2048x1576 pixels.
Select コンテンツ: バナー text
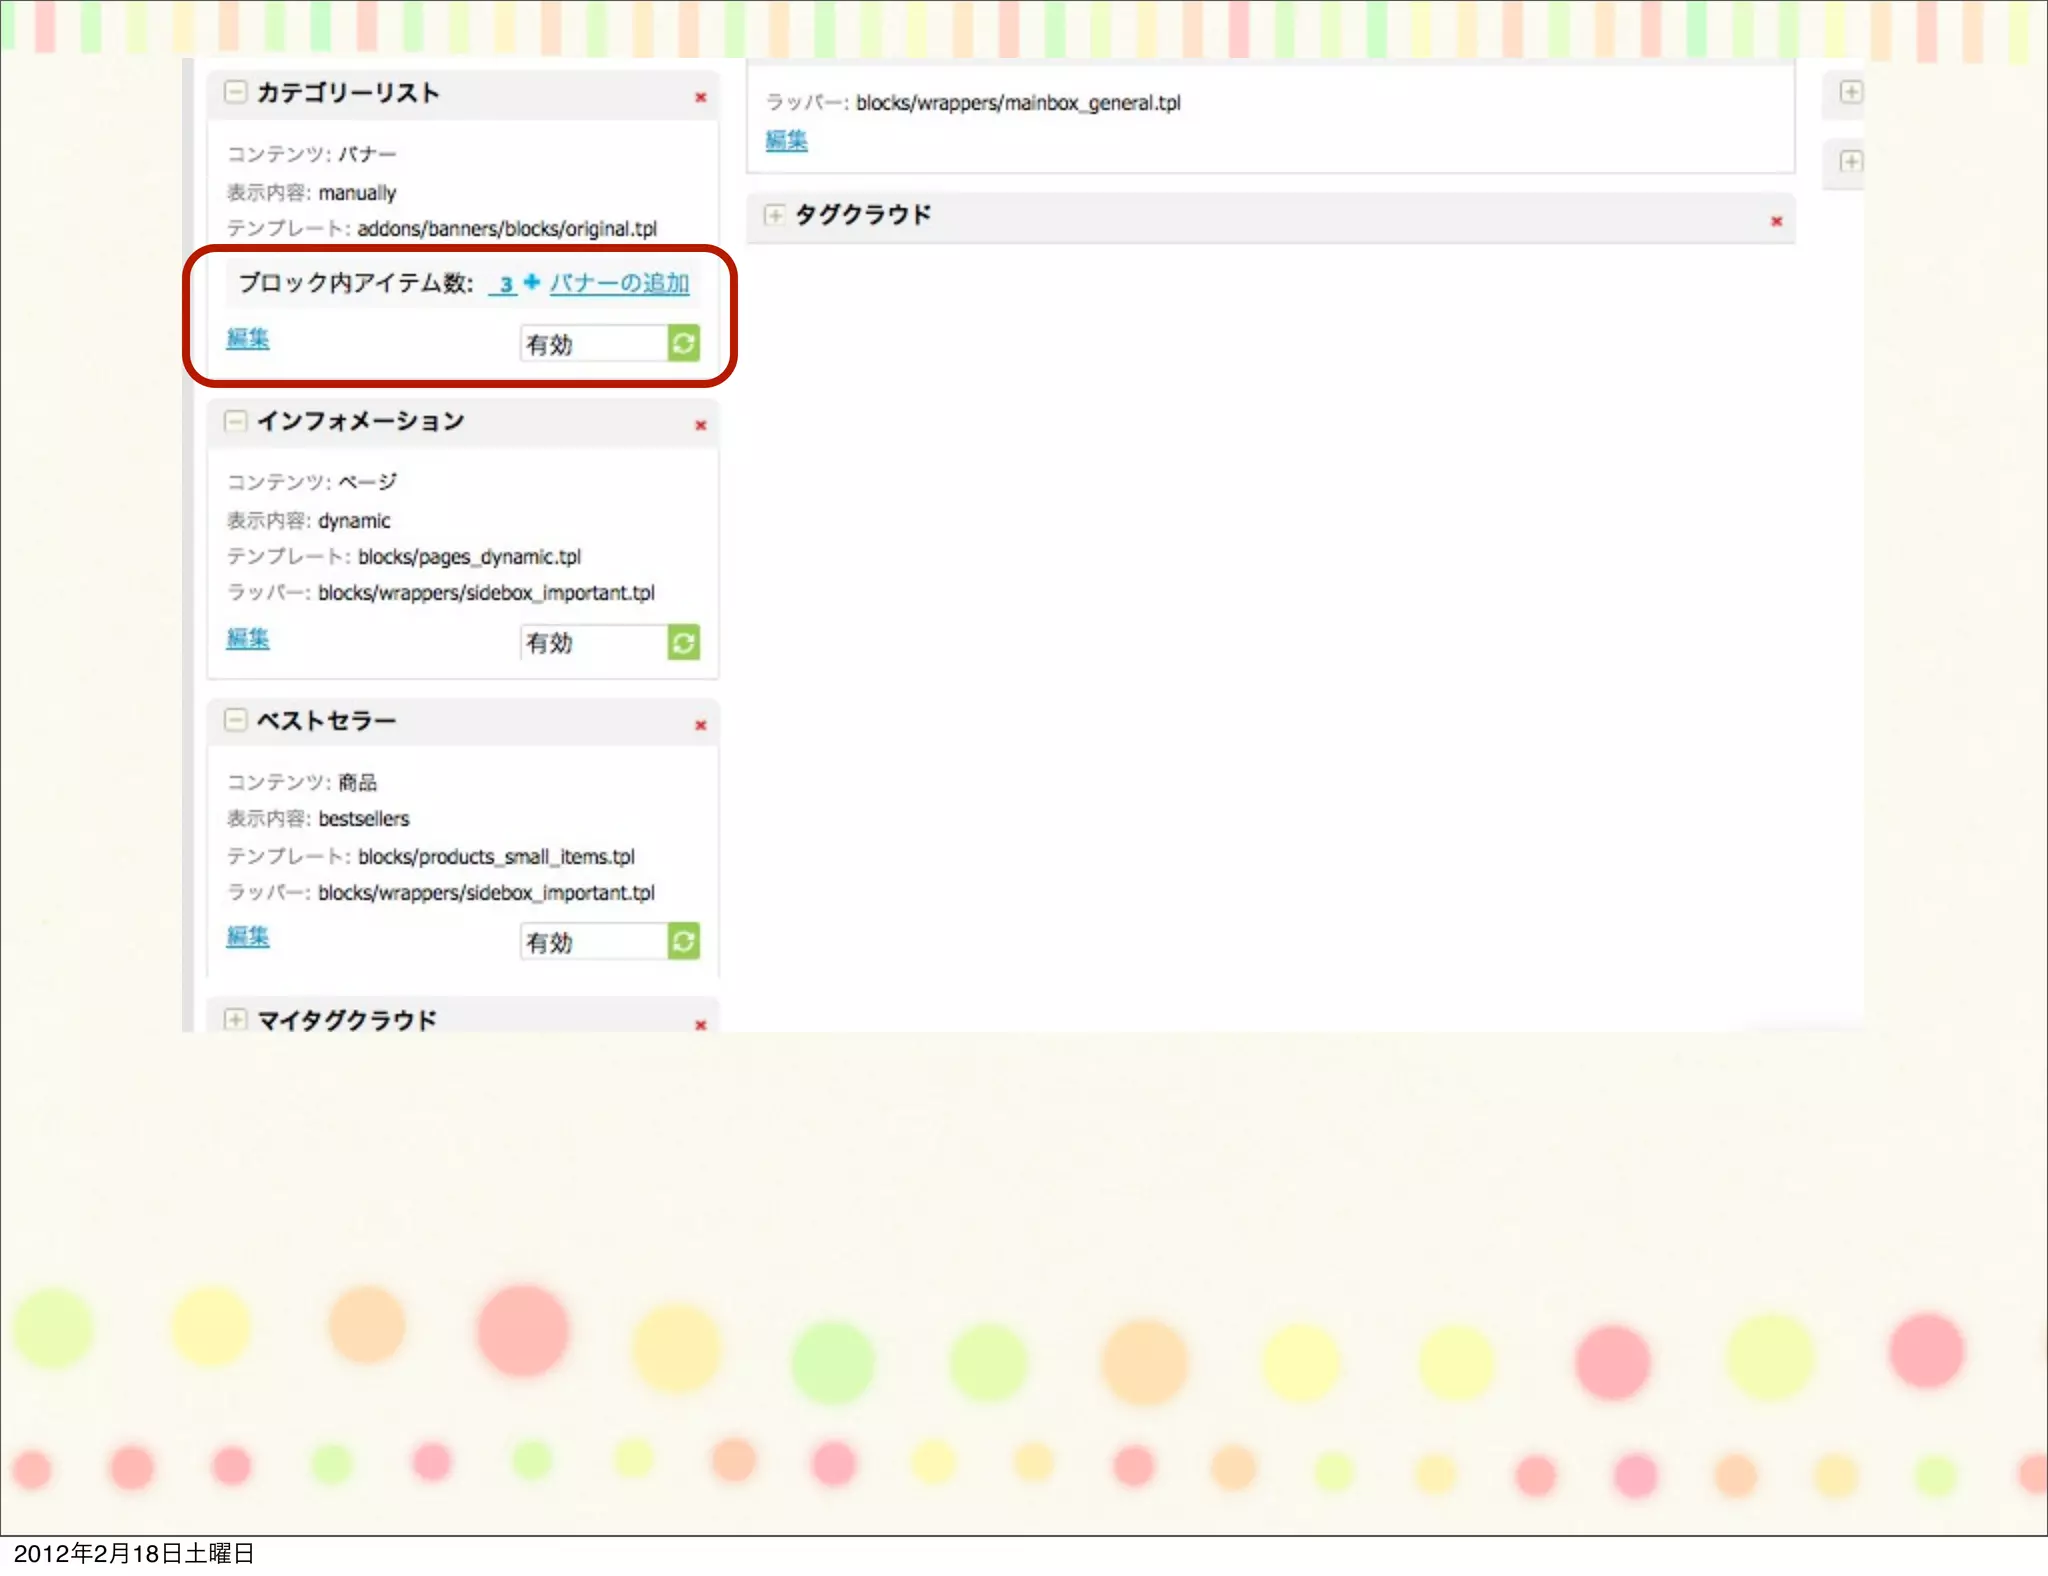pos(312,154)
